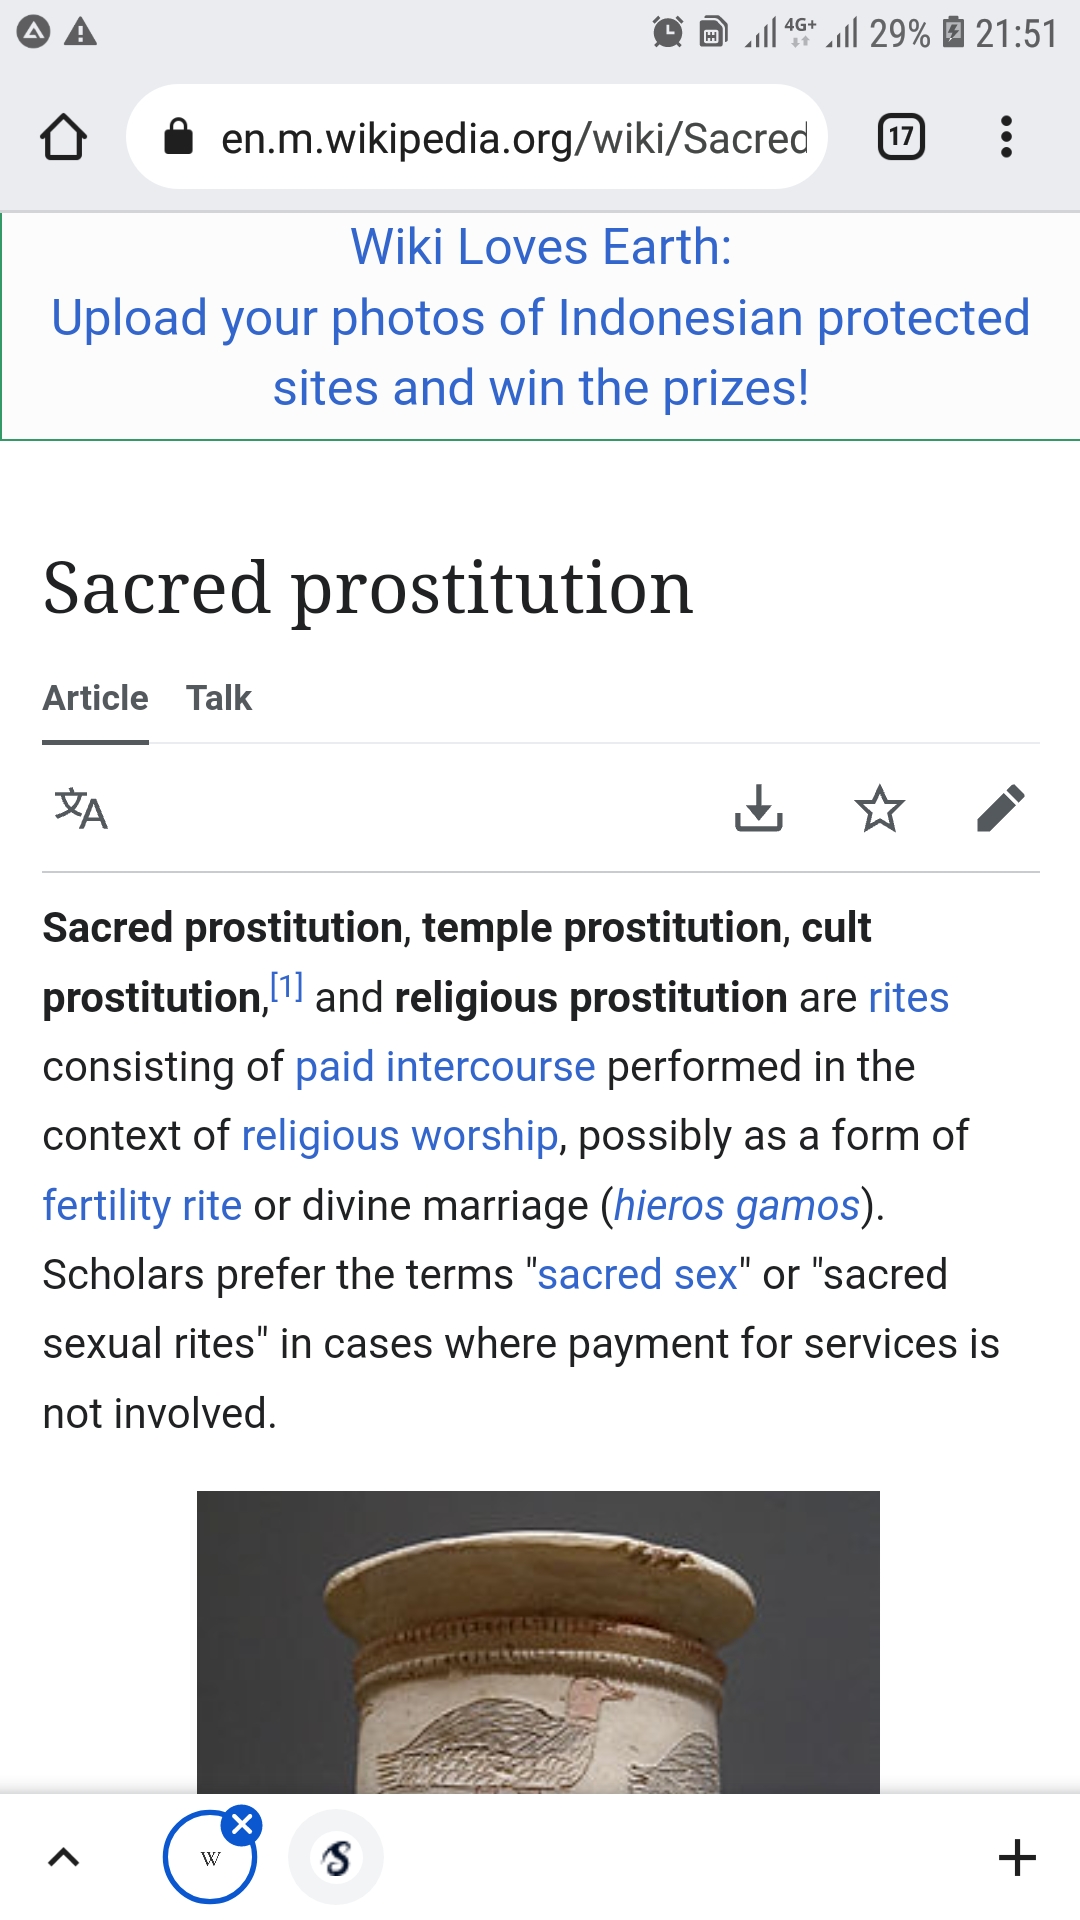The image size is (1080, 1920).
Task: Tap the new tab plus icon
Action: pos(1016,1855)
